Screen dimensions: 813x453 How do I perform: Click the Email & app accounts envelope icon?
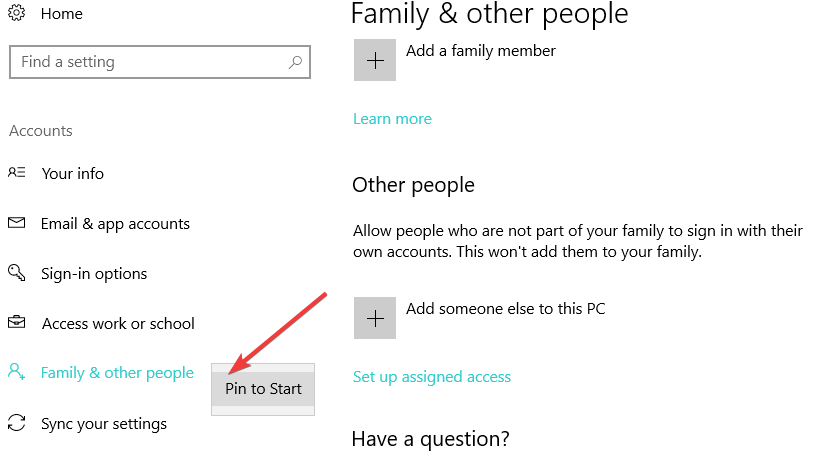pos(16,223)
